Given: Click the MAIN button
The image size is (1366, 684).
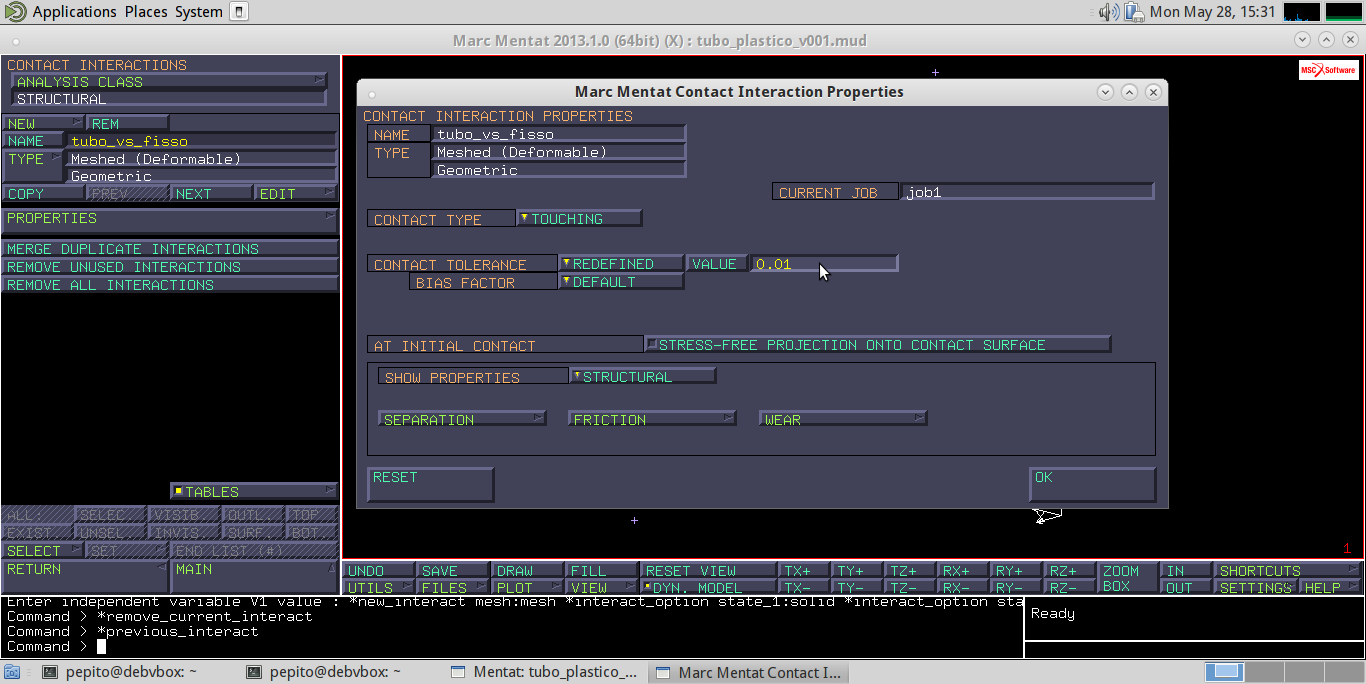Looking at the screenshot, I should coord(255,576).
